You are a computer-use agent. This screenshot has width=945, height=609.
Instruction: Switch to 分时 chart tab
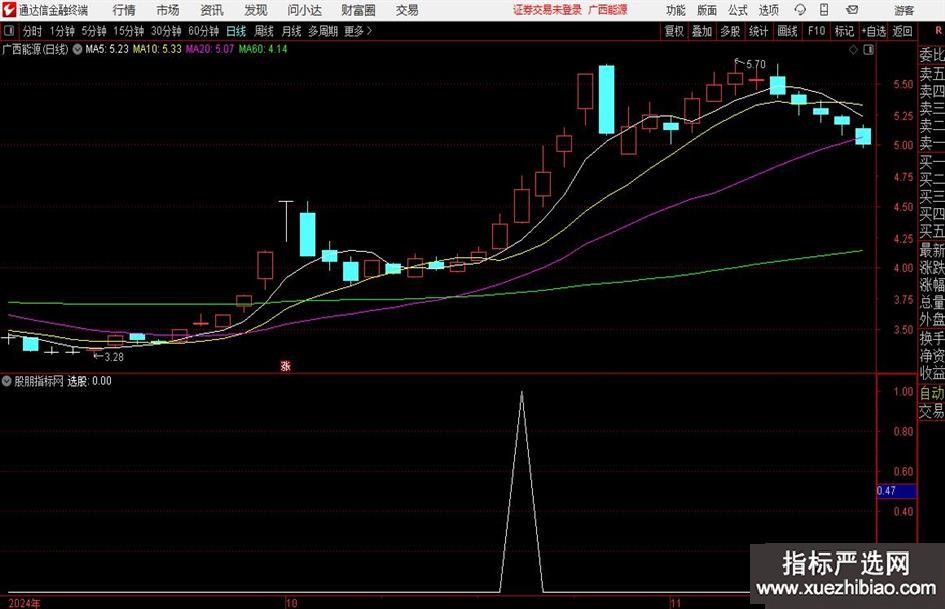coord(33,31)
